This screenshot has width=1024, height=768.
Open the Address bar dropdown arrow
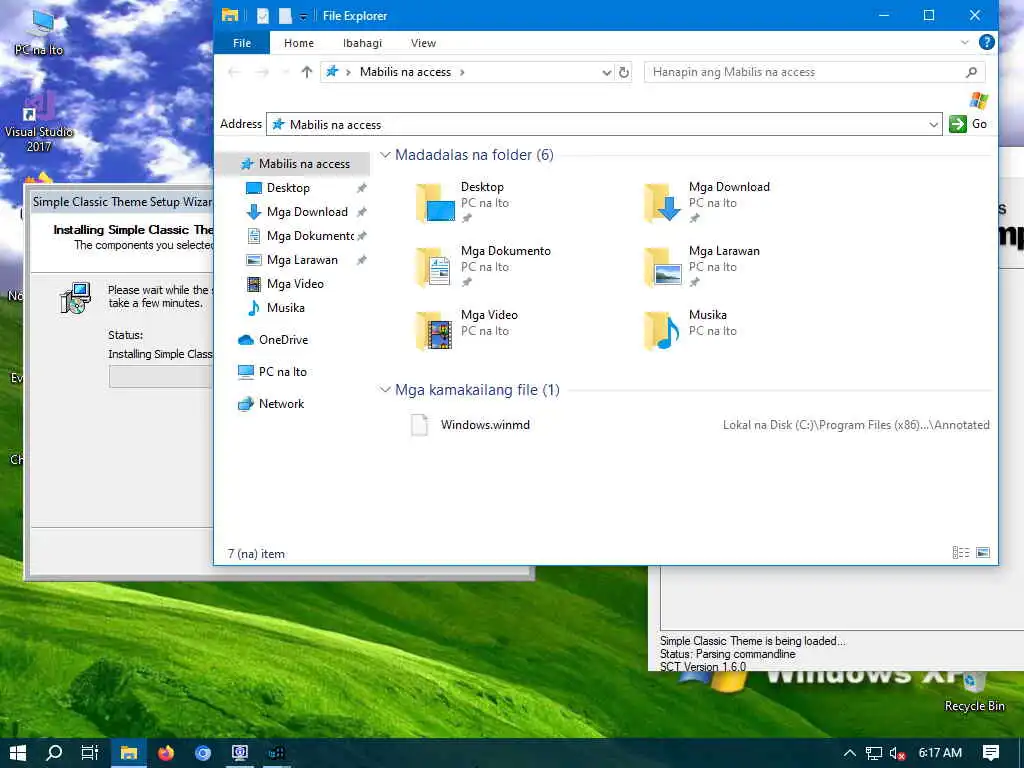coord(933,124)
